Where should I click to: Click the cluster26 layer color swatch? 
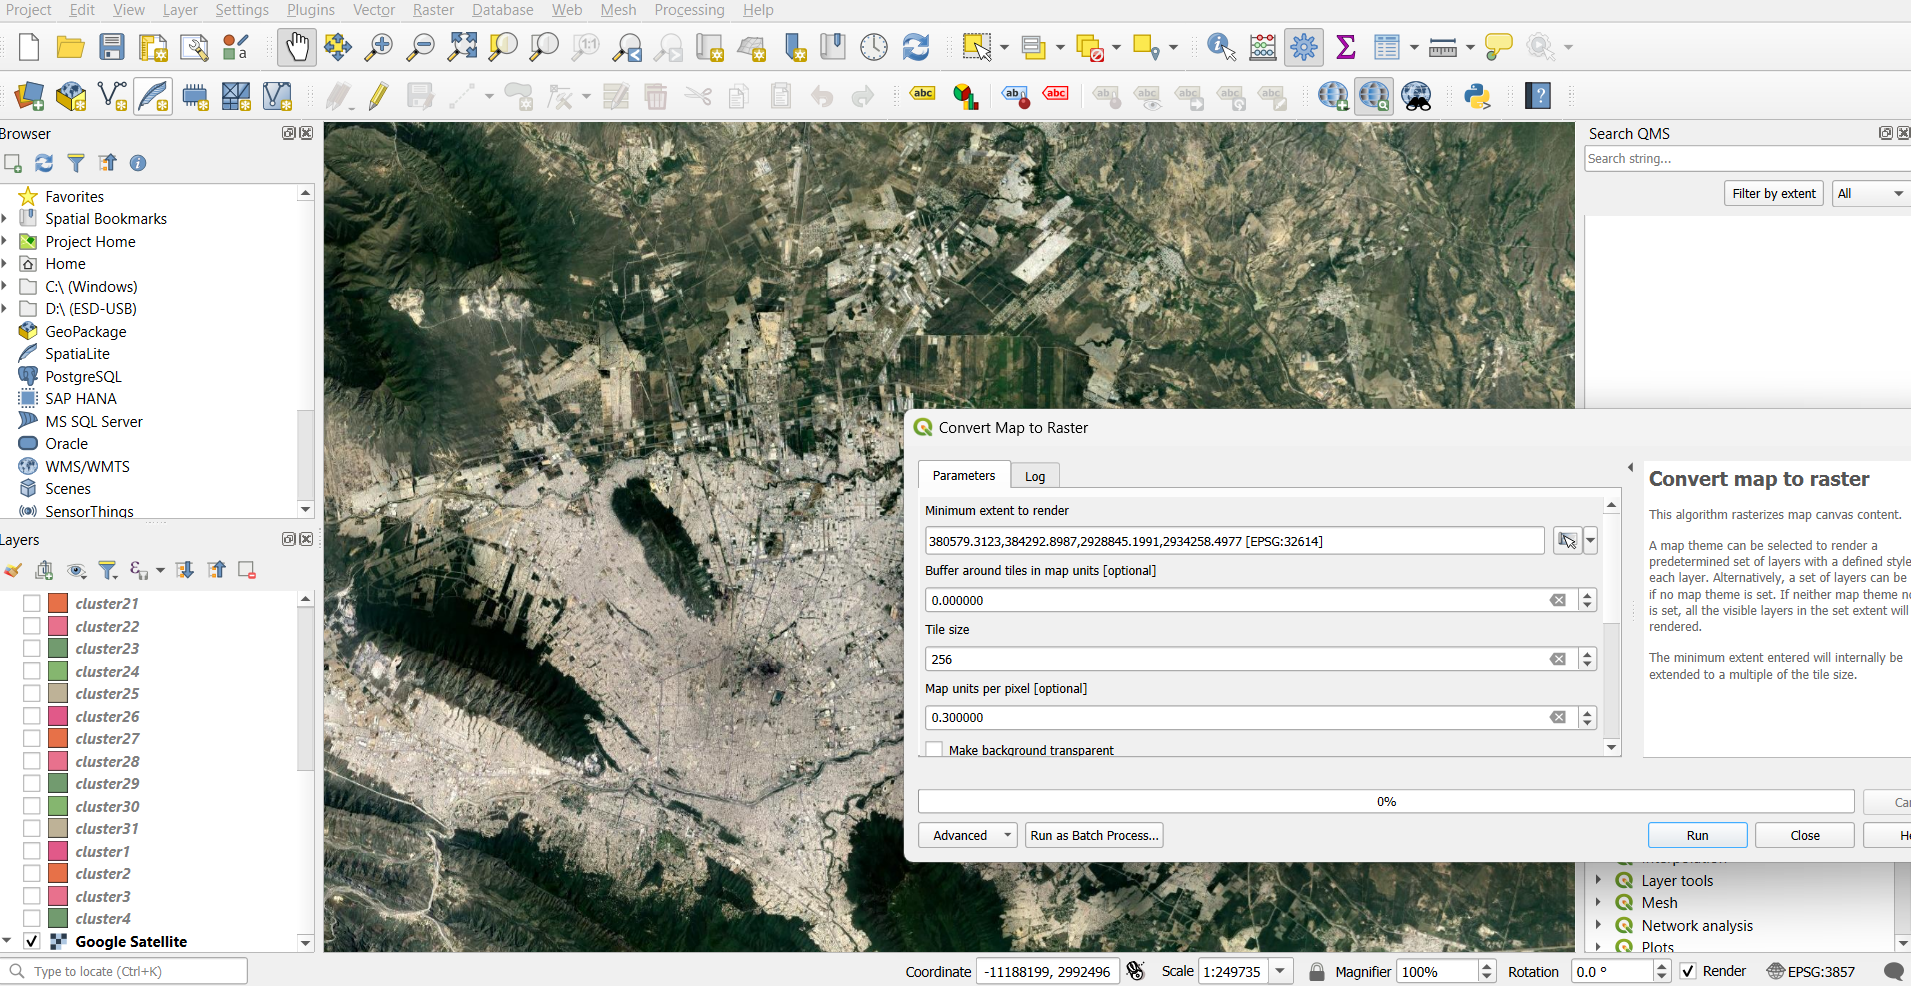58,716
